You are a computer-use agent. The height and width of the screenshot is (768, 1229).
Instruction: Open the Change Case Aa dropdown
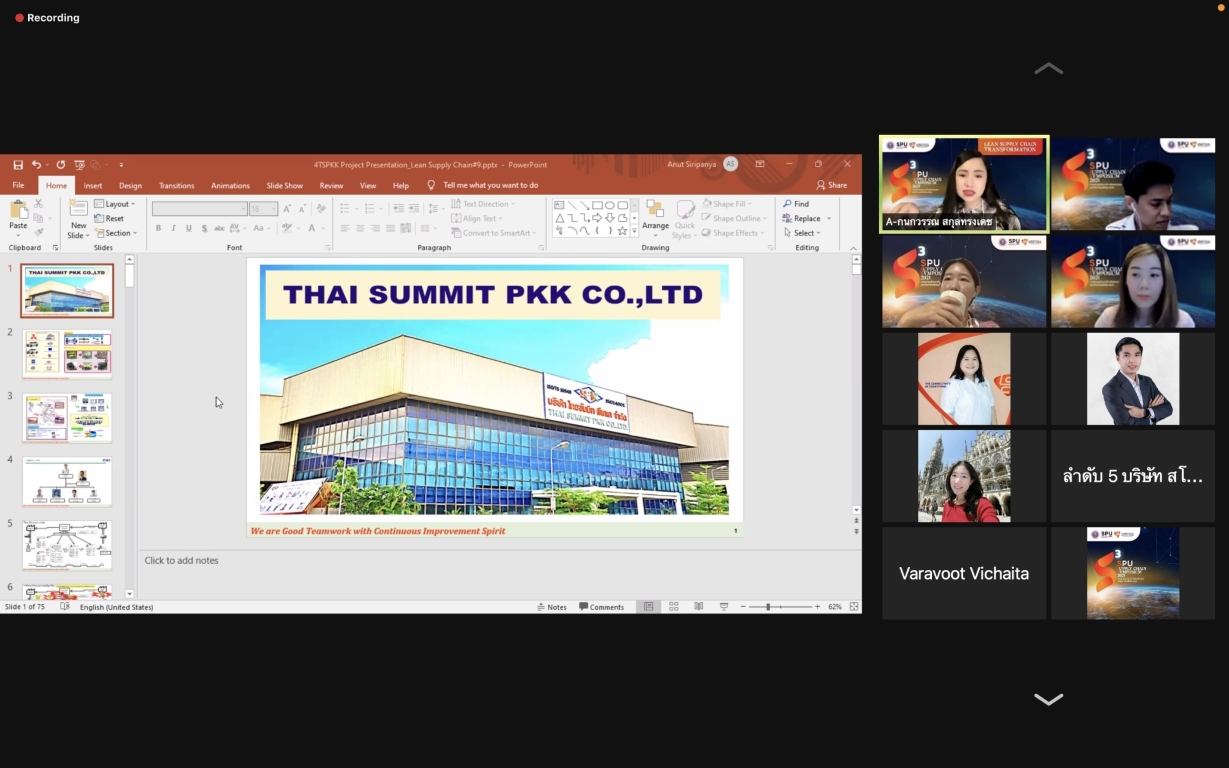[261, 228]
